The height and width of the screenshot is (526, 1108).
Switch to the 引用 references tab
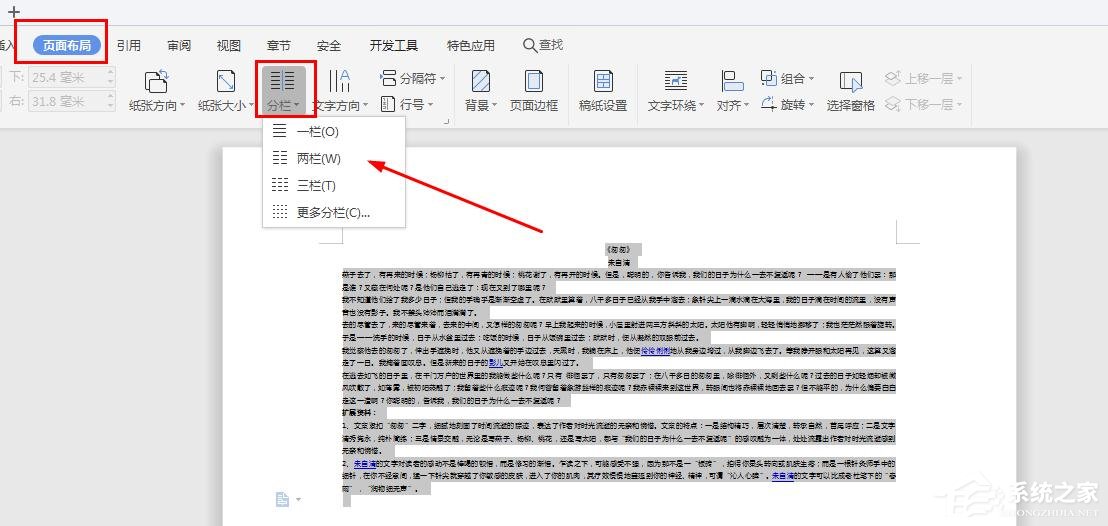129,45
